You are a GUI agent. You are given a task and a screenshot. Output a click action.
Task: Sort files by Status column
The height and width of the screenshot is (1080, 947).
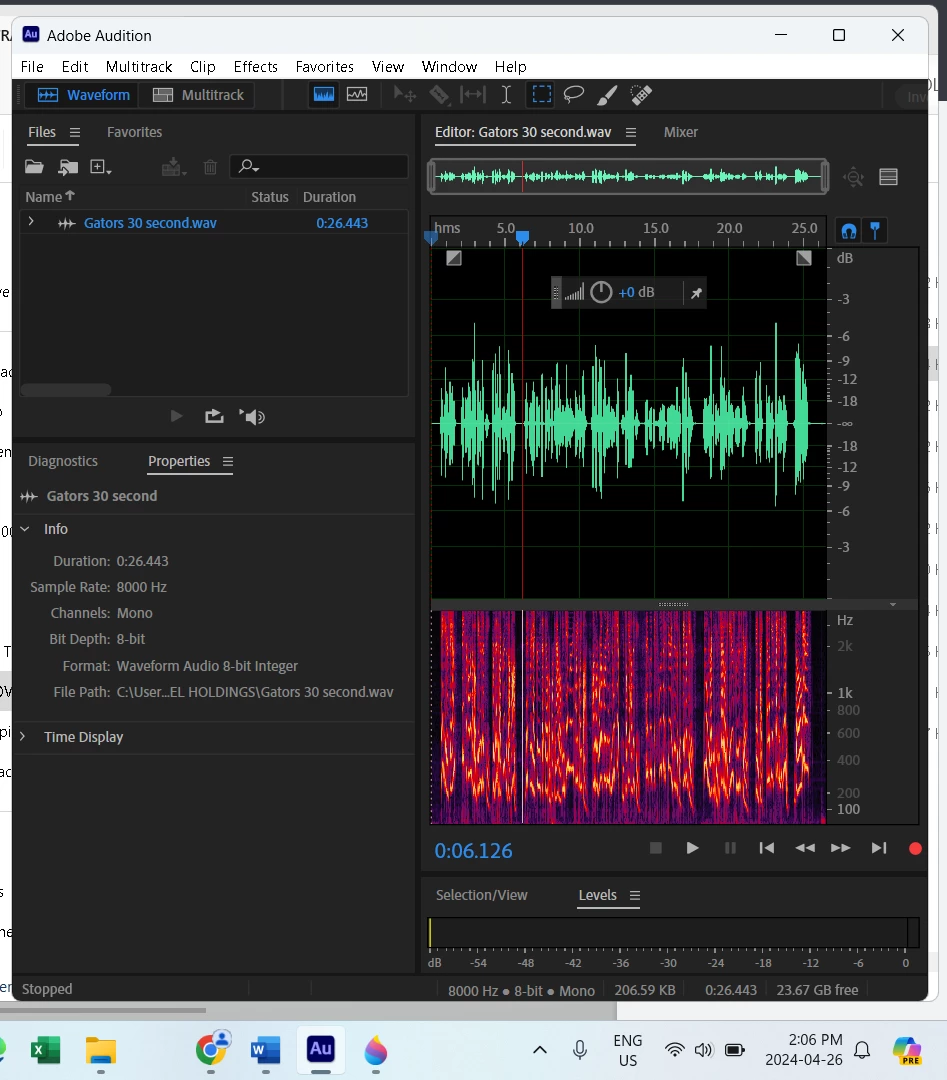[x=269, y=197]
